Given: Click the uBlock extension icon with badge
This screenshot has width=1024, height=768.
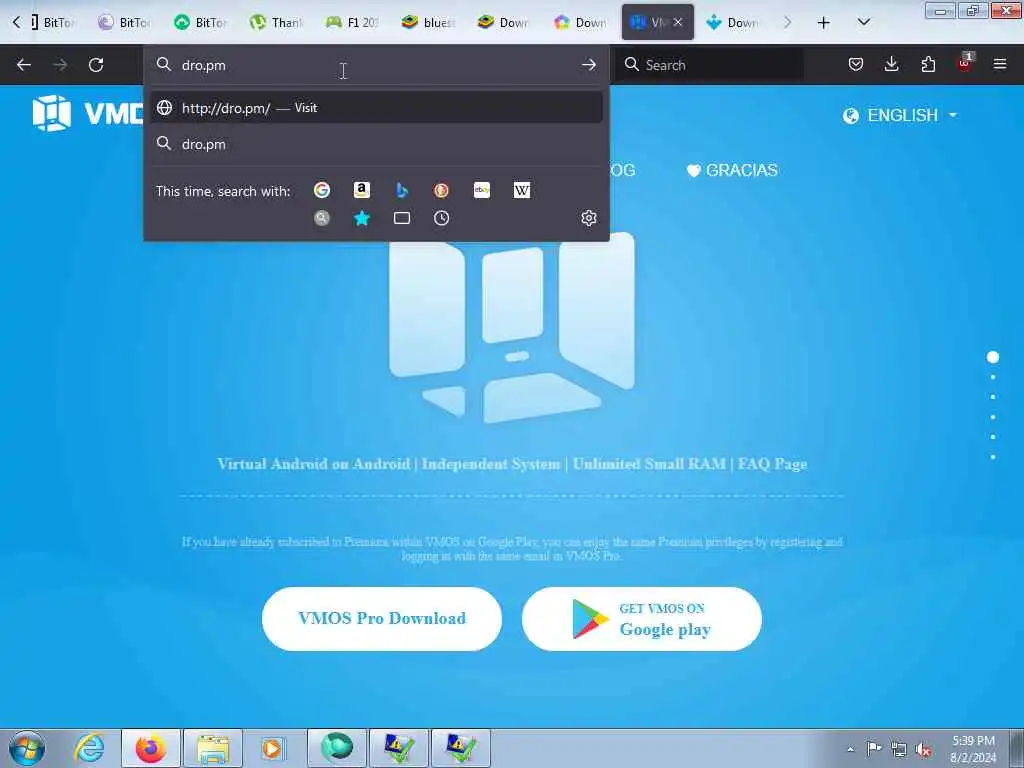Looking at the screenshot, I should click(x=964, y=63).
